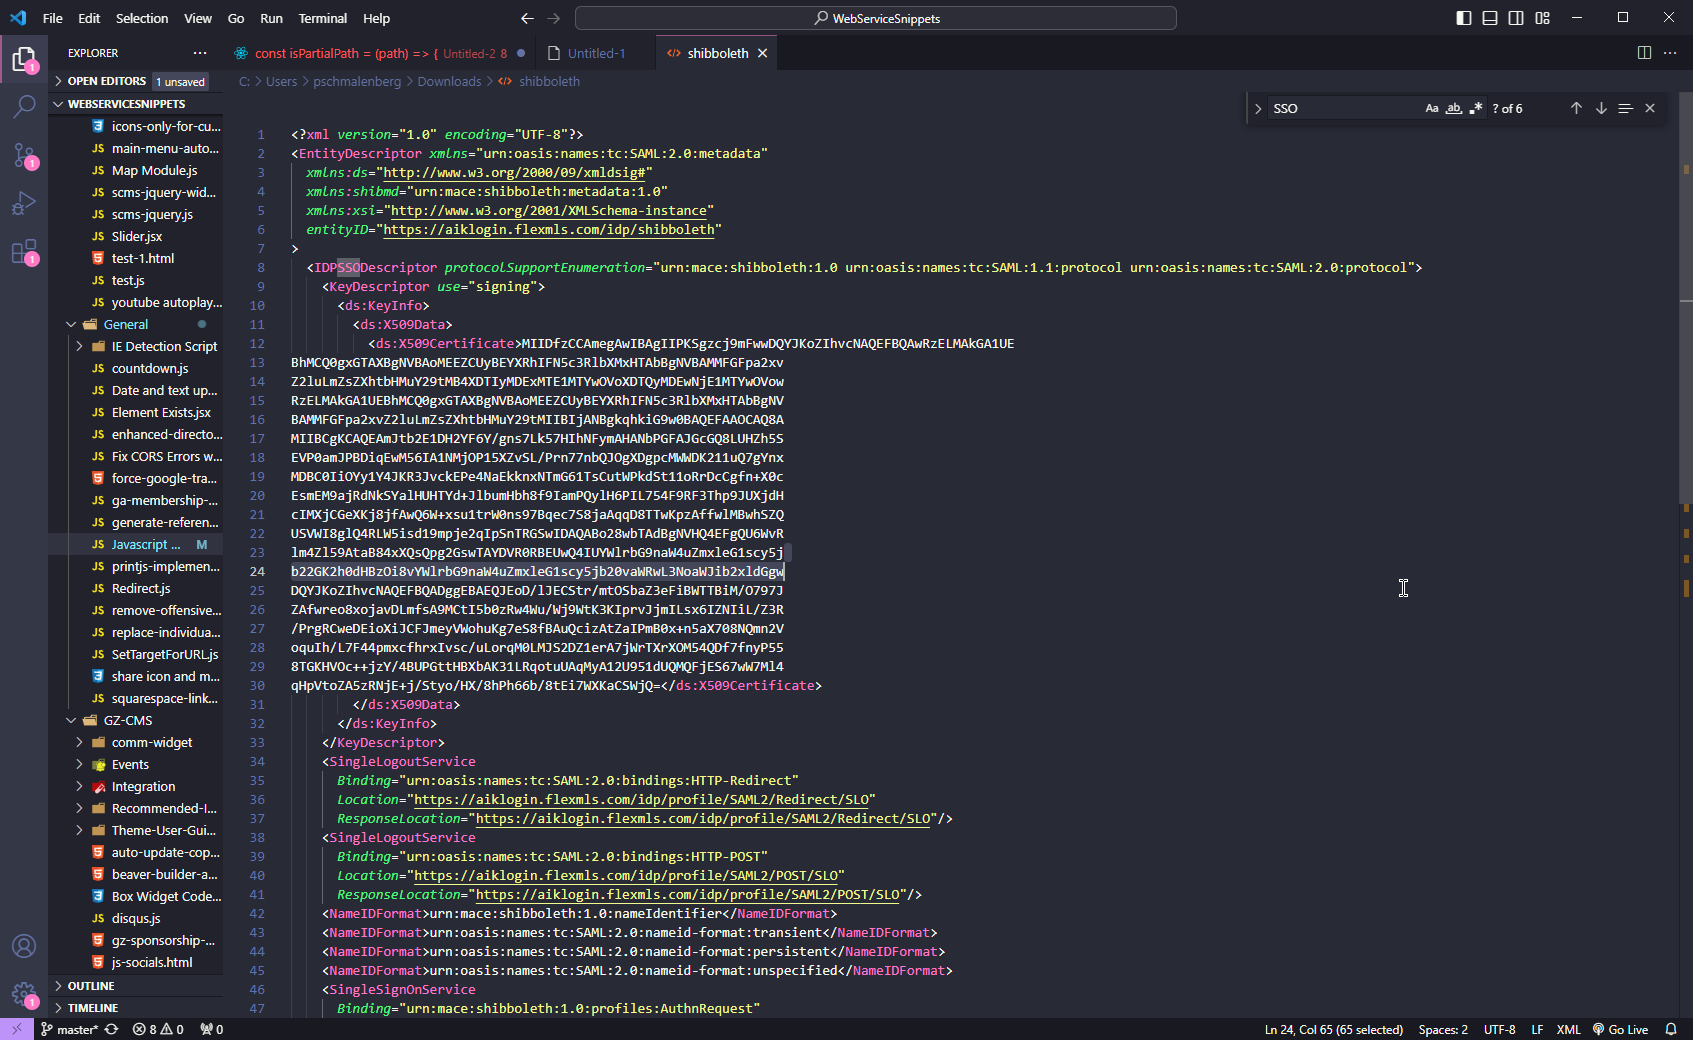Toggle Match Case in find widget
This screenshot has height=1040, width=1693.
pos(1432,108)
